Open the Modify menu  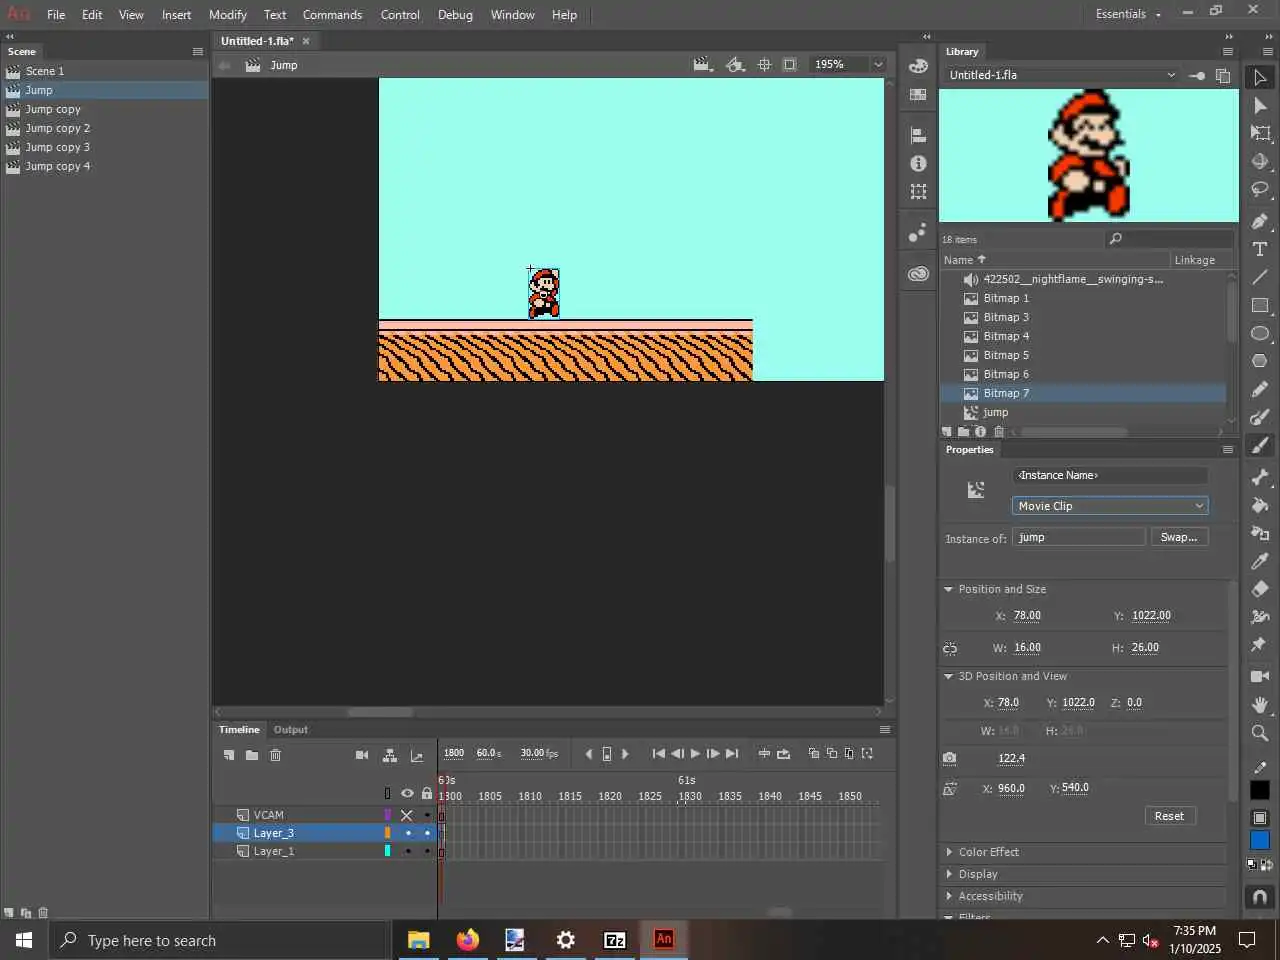point(228,15)
